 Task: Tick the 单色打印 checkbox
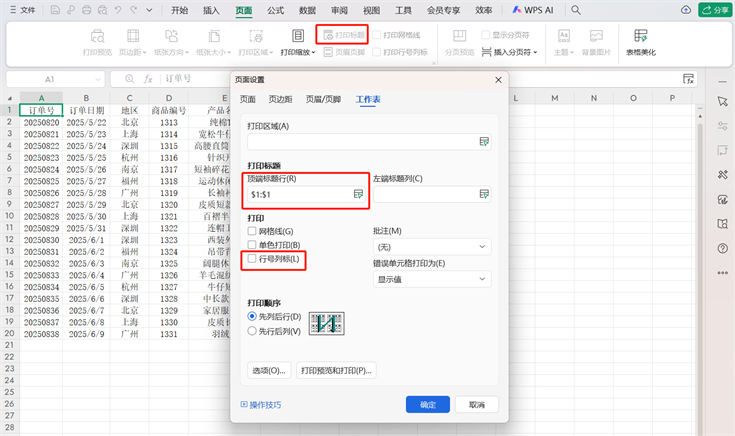(x=252, y=244)
